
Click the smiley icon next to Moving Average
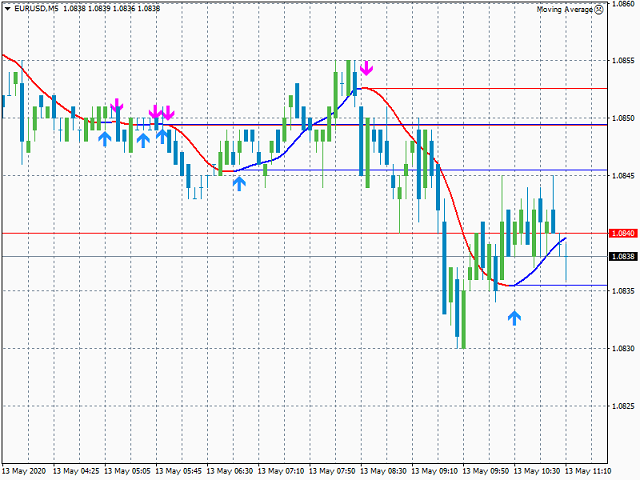pyautogui.click(x=598, y=9)
